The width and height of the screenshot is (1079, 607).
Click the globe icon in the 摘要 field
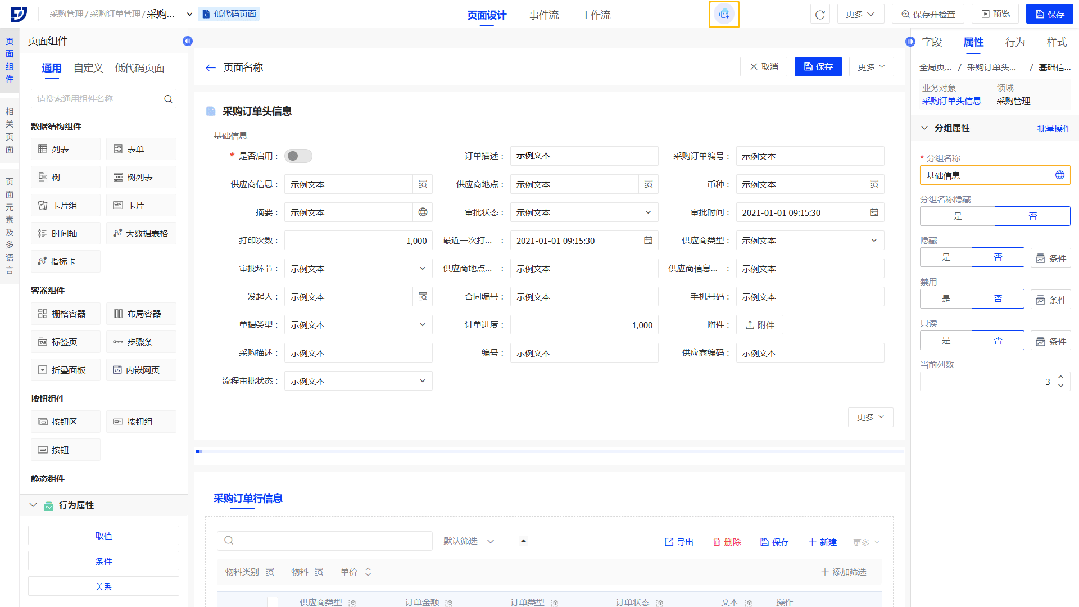coord(422,213)
